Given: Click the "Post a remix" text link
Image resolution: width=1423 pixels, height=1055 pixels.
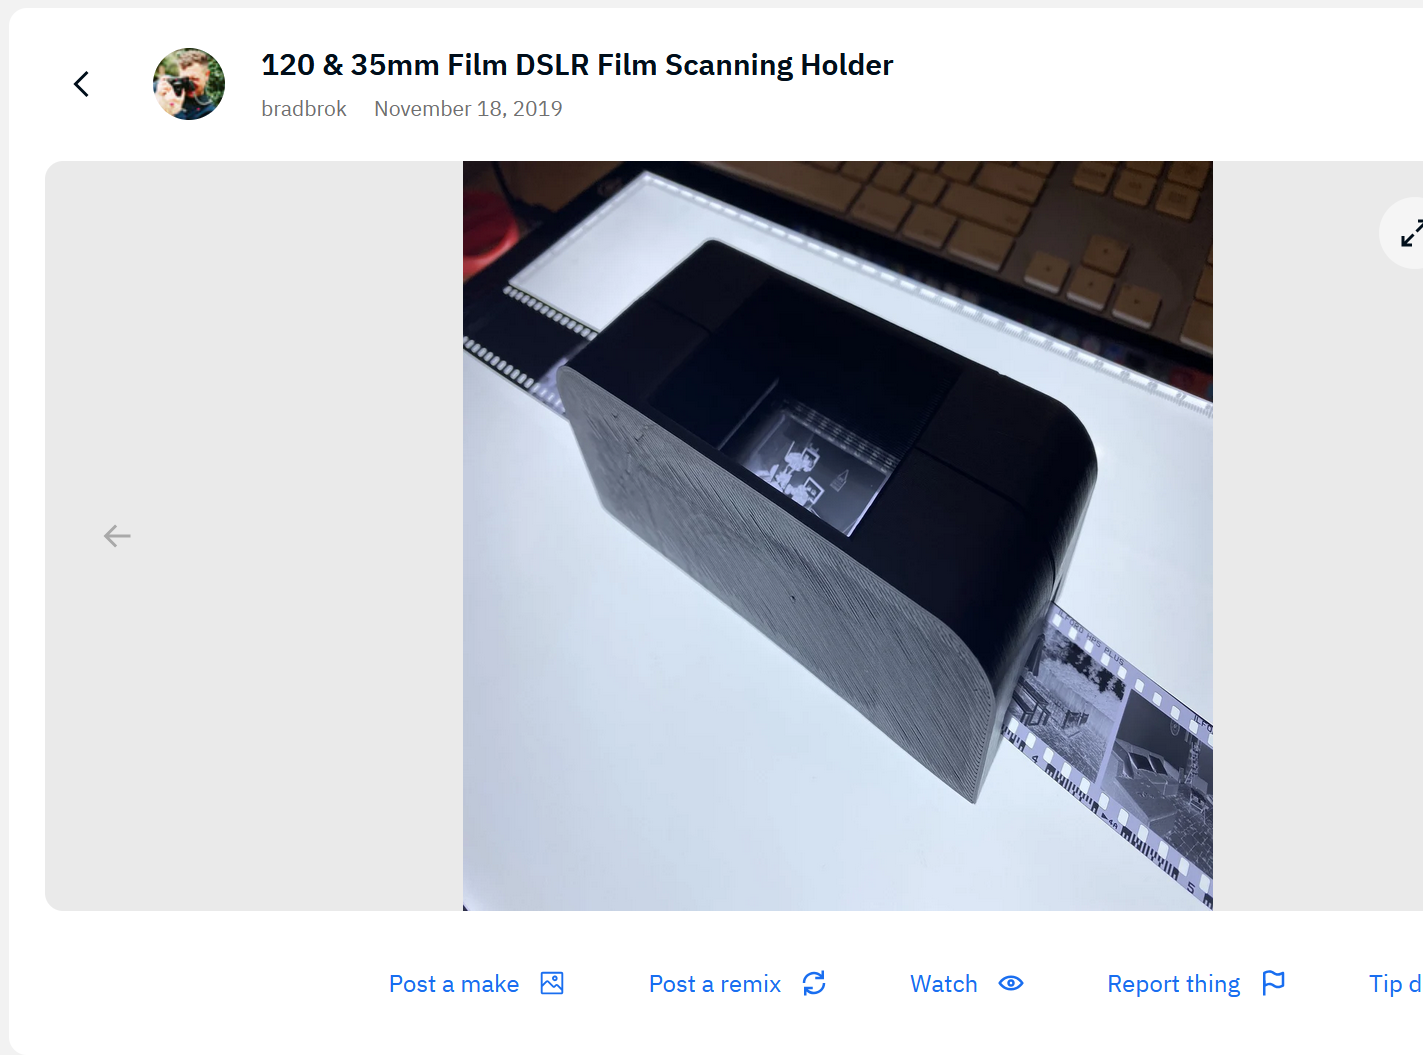Looking at the screenshot, I should pos(715,984).
